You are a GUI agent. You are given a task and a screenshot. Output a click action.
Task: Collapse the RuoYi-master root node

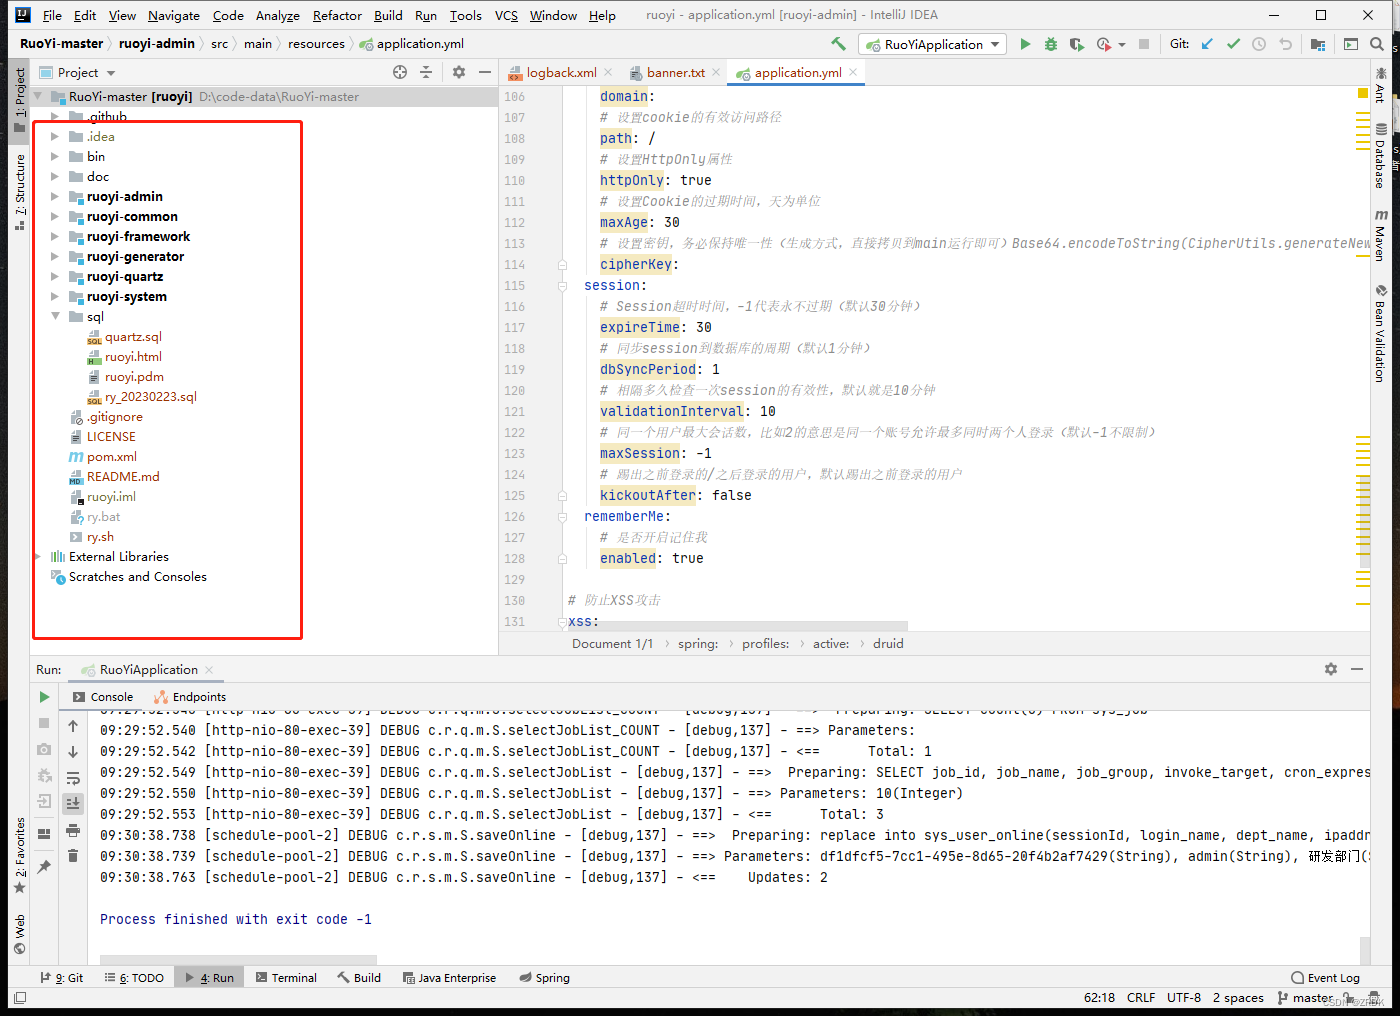coord(38,97)
